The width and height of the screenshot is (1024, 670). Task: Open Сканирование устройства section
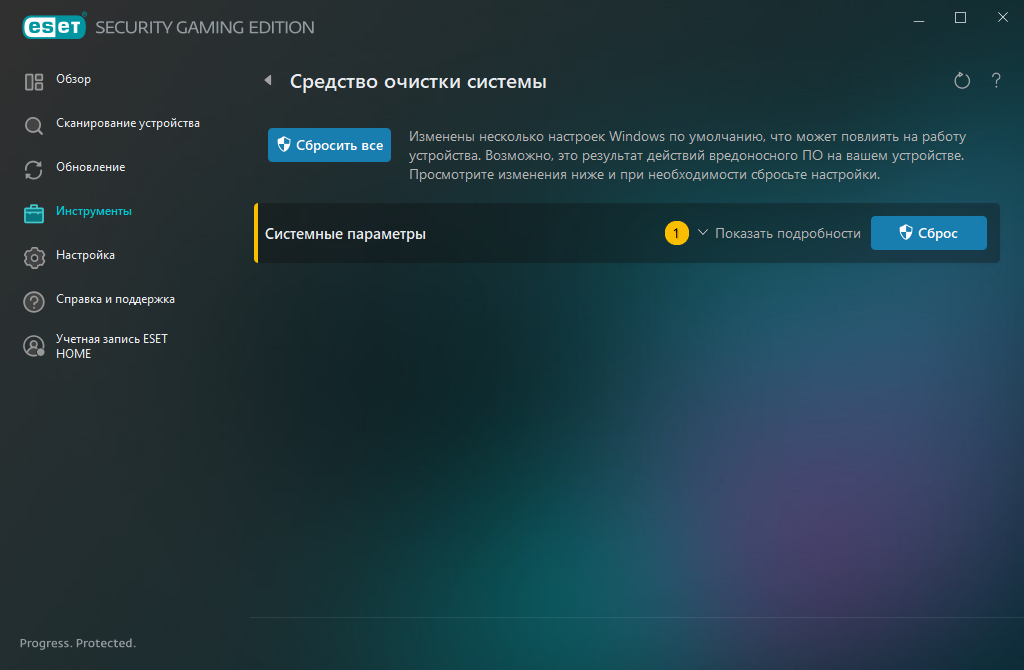[128, 123]
